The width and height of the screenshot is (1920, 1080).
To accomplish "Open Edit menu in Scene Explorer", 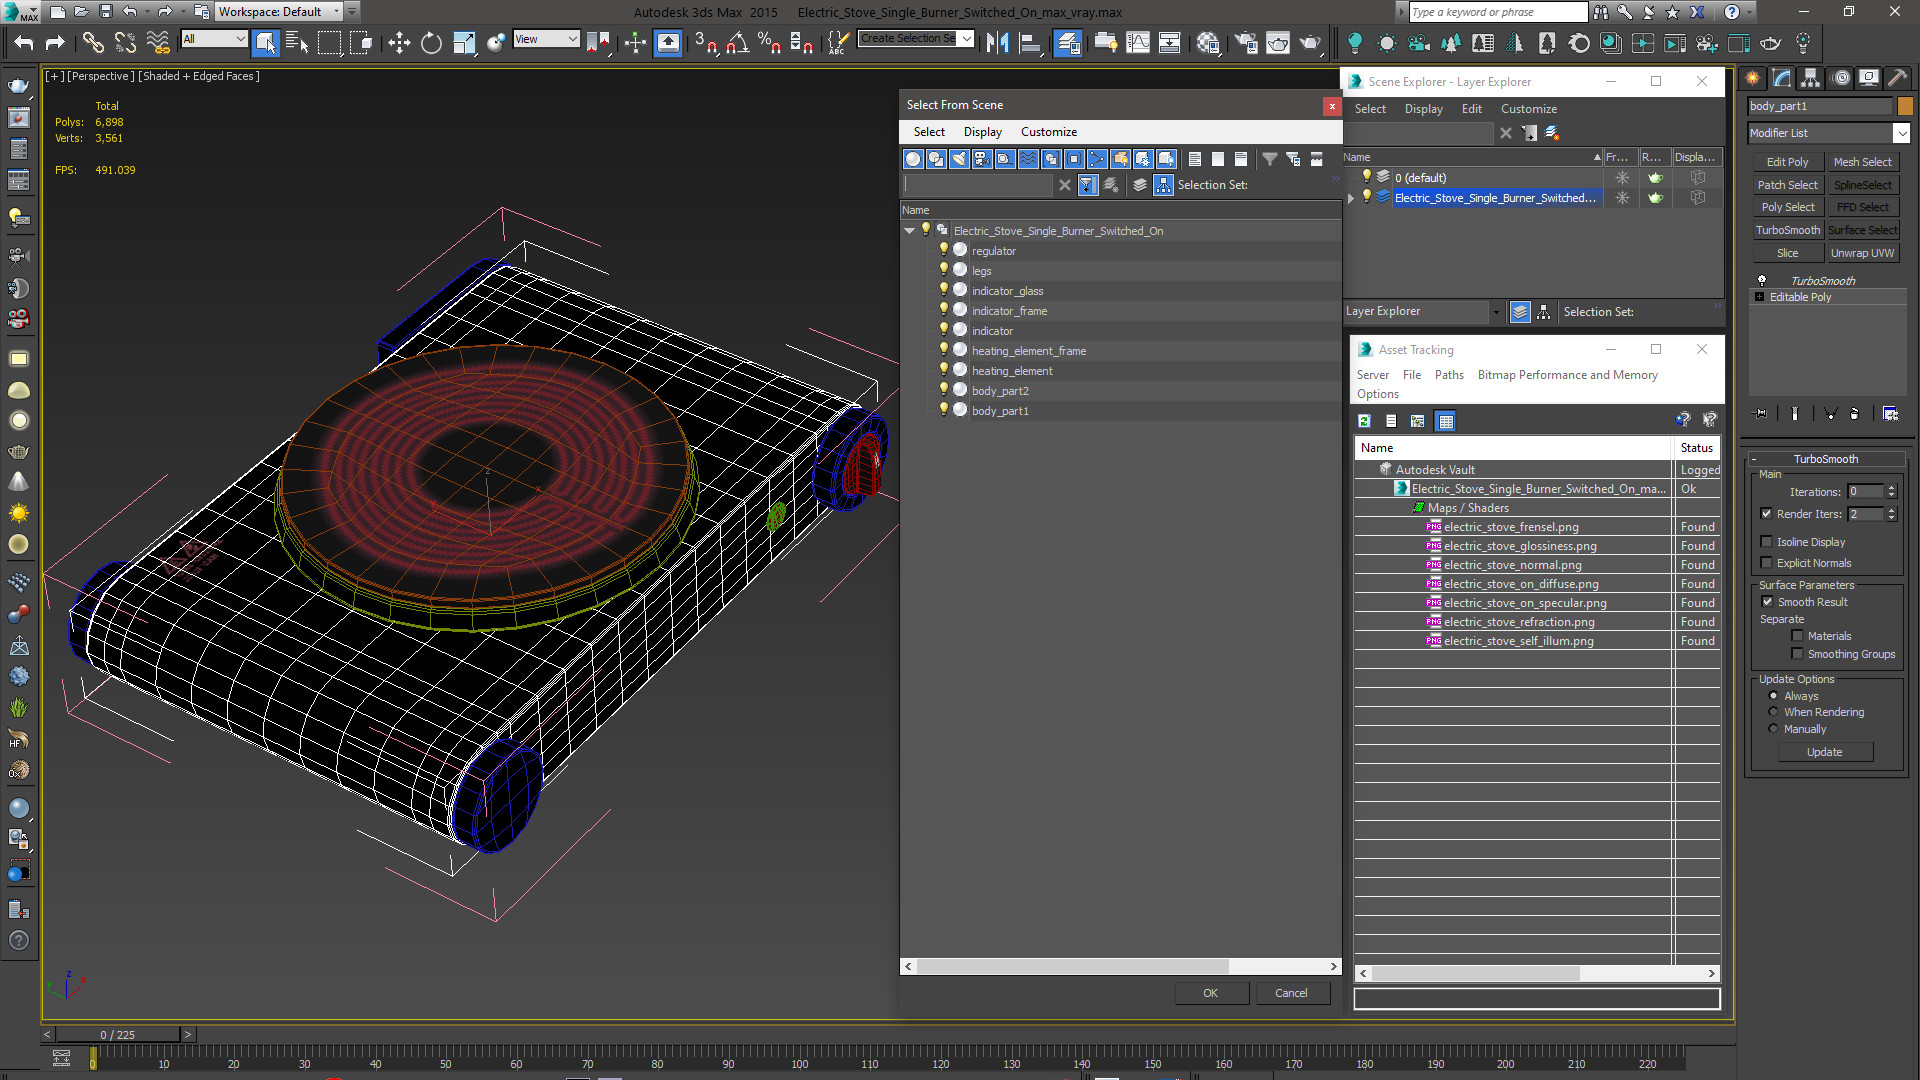I will (x=1471, y=109).
